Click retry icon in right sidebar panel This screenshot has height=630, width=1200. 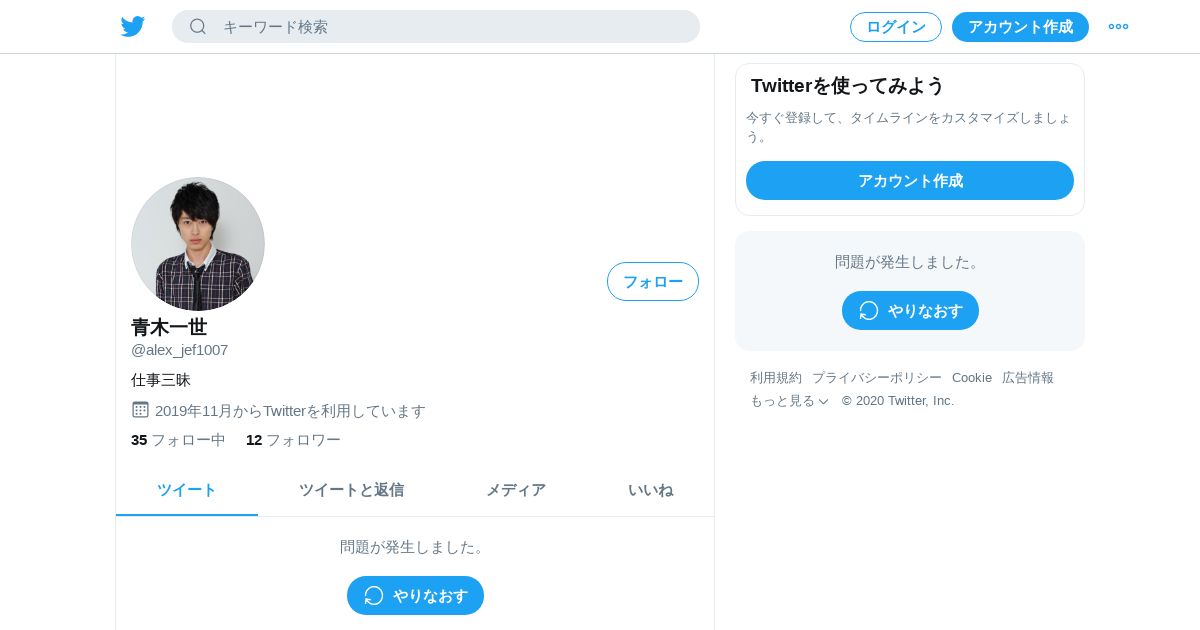869,311
